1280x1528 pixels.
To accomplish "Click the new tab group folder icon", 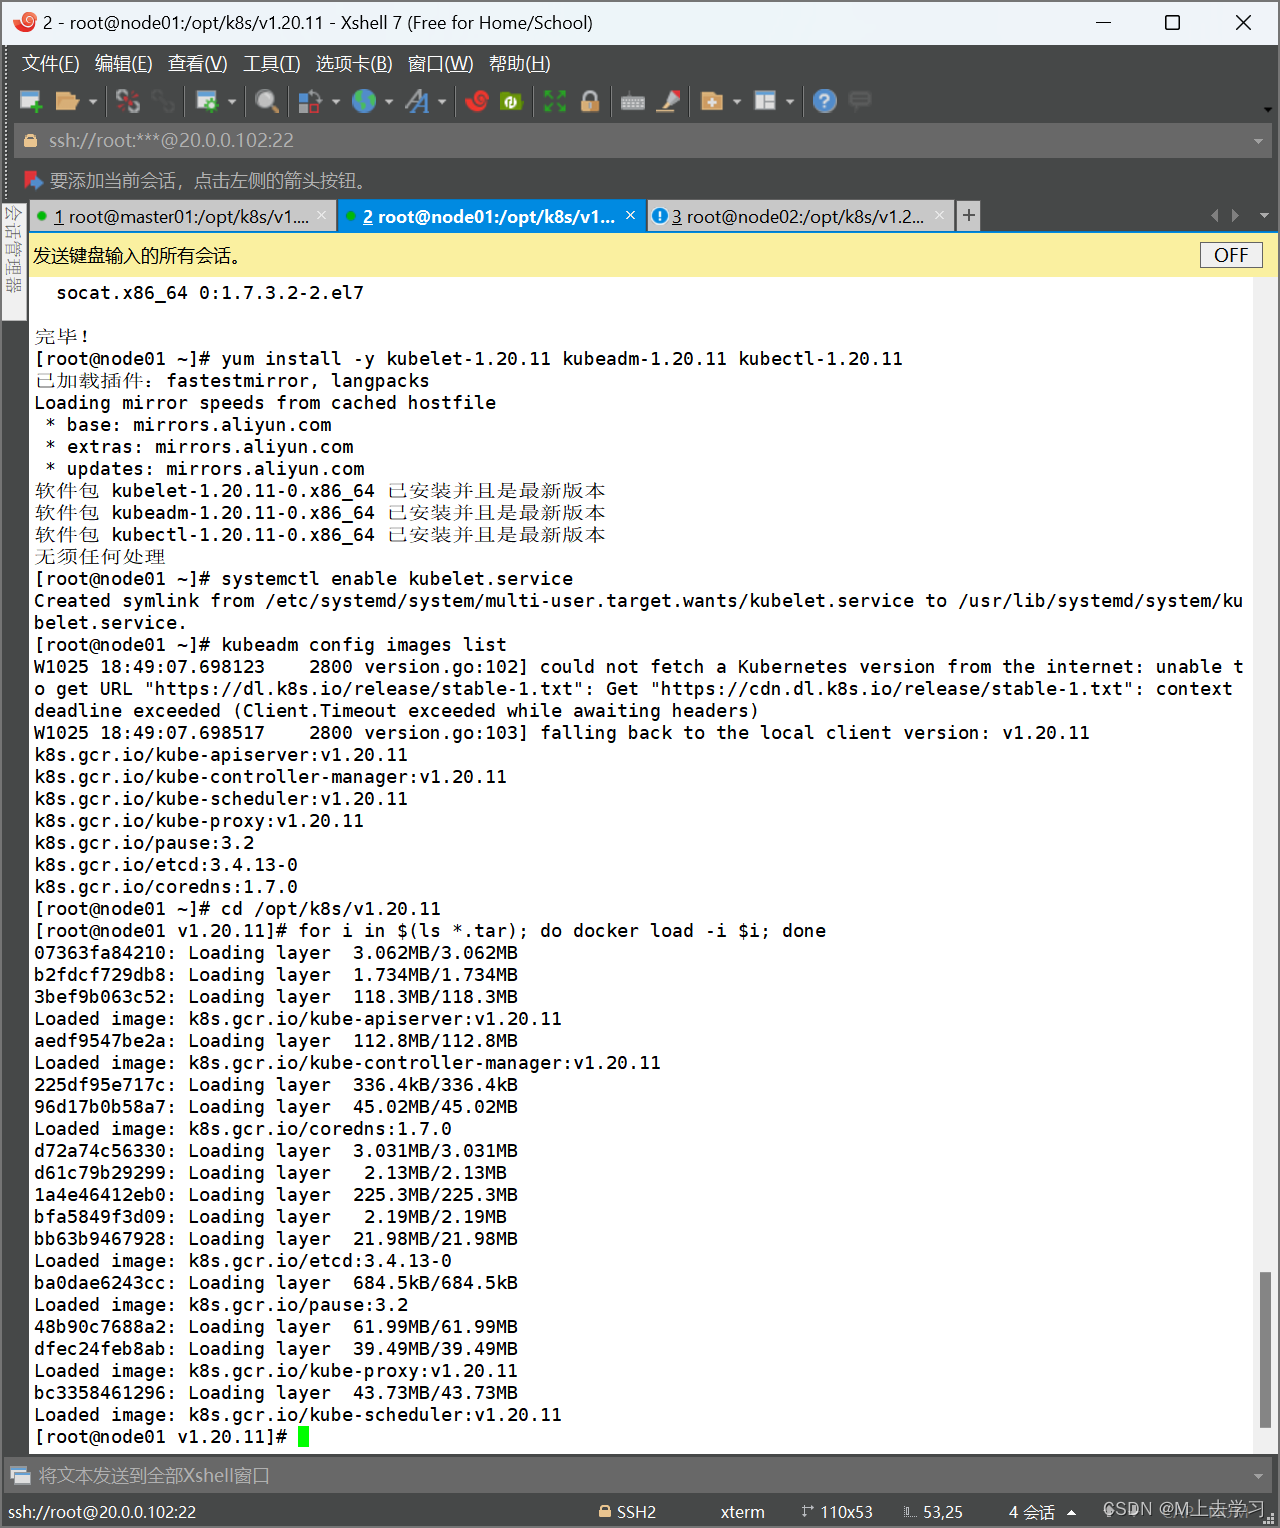I will click(x=712, y=101).
